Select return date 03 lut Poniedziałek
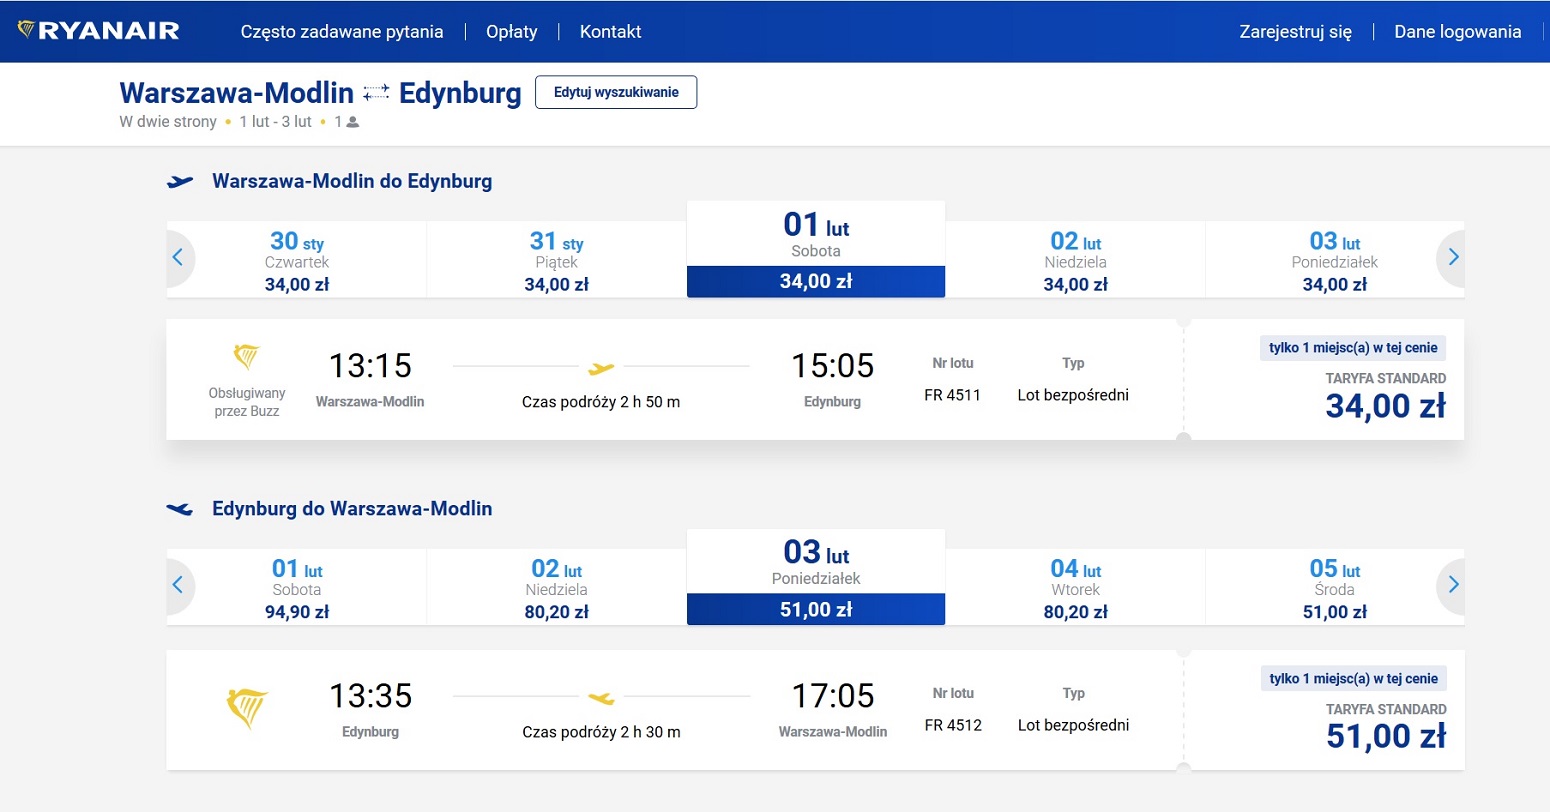This screenshot has width=1550, height=812. pos(816,577)
